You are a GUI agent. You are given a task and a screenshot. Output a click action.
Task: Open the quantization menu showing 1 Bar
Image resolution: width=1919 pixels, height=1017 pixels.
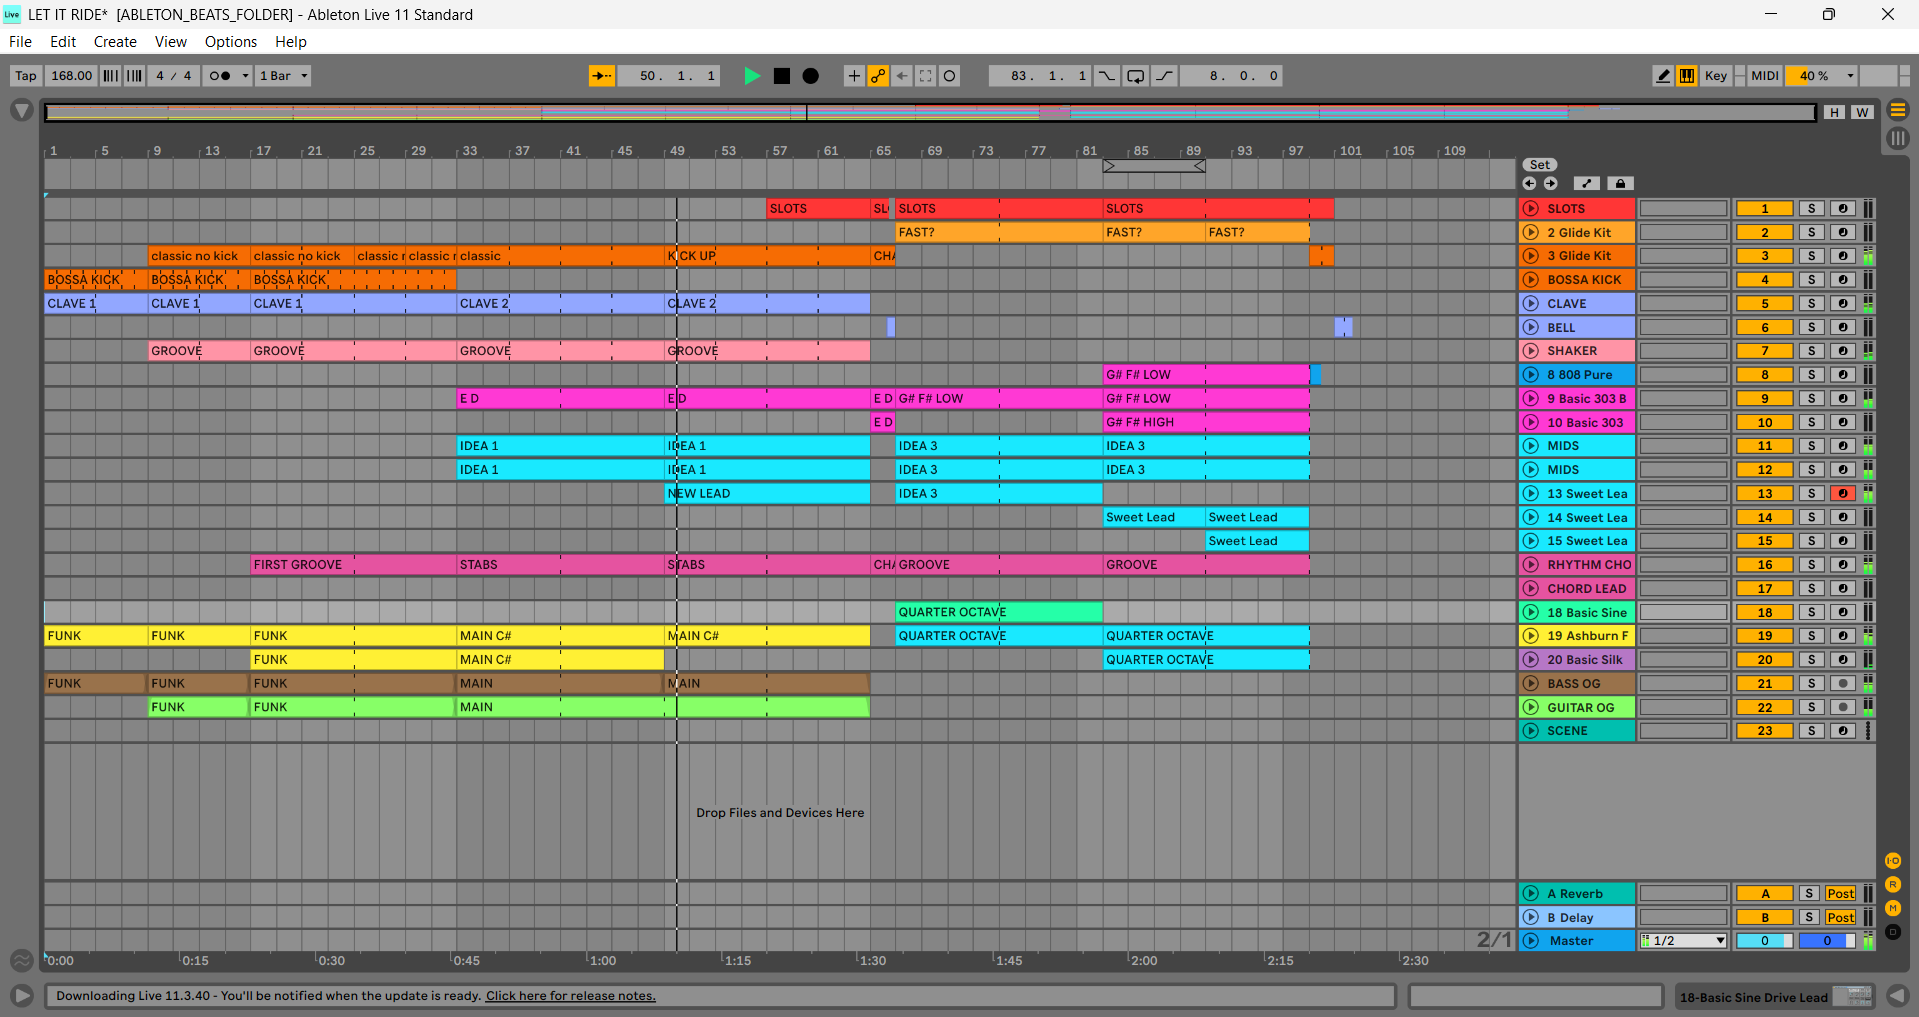point(284,76)
